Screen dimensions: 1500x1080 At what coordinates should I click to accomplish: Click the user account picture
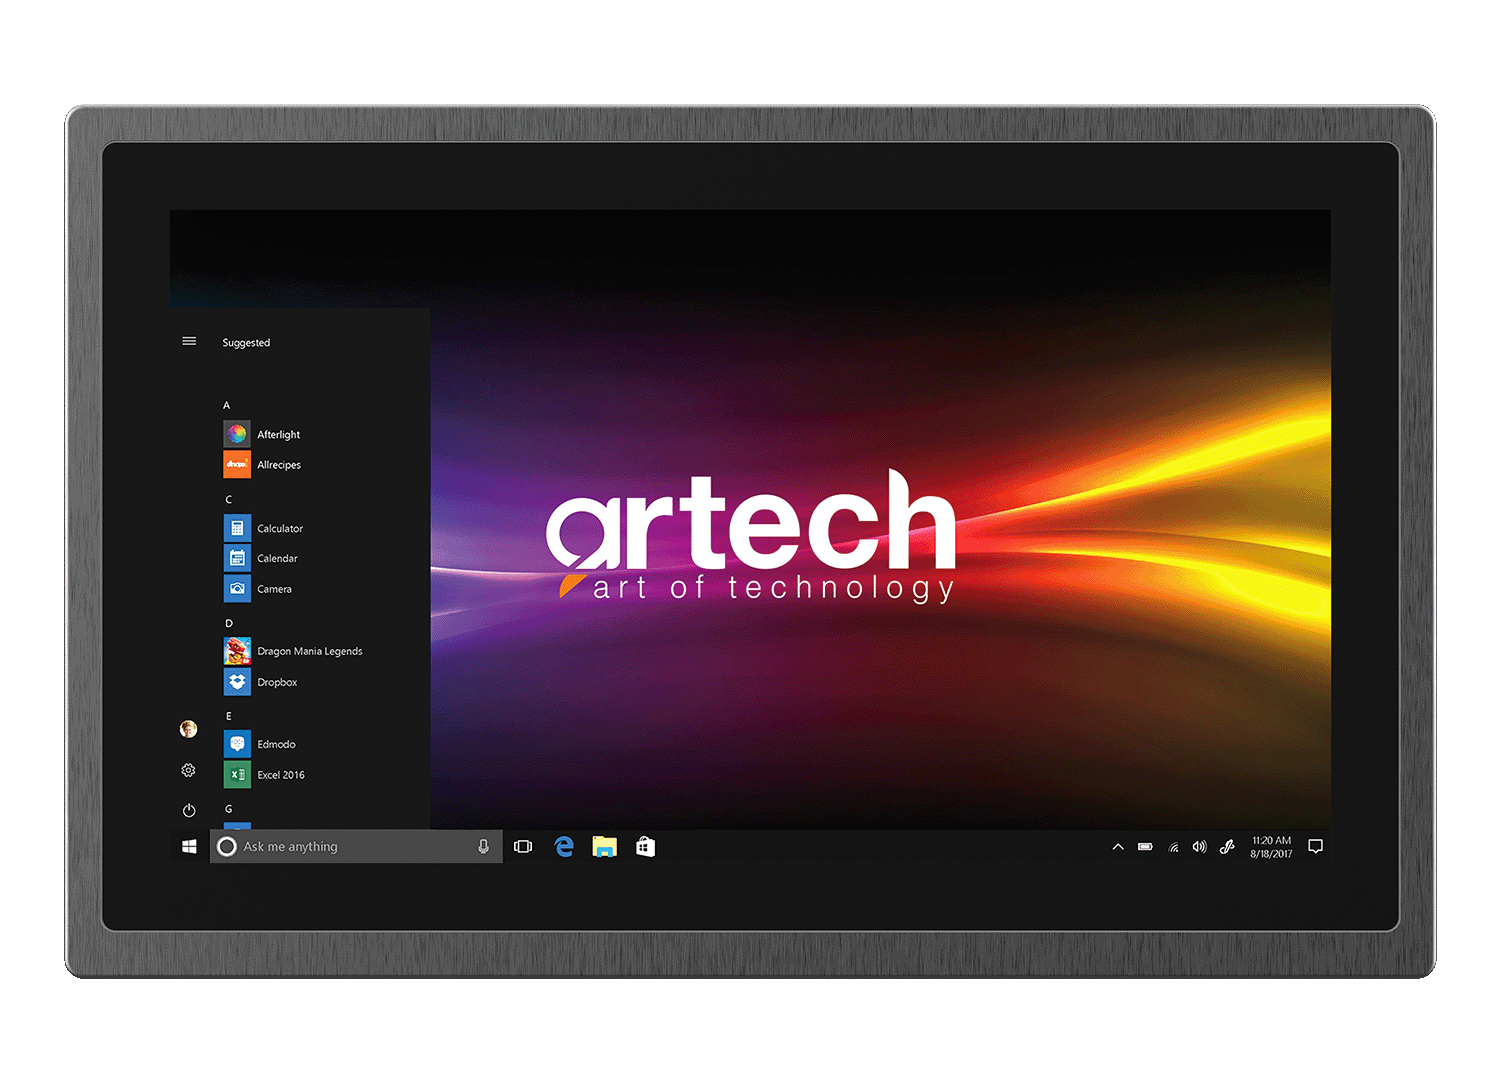[x=188, y=729]
